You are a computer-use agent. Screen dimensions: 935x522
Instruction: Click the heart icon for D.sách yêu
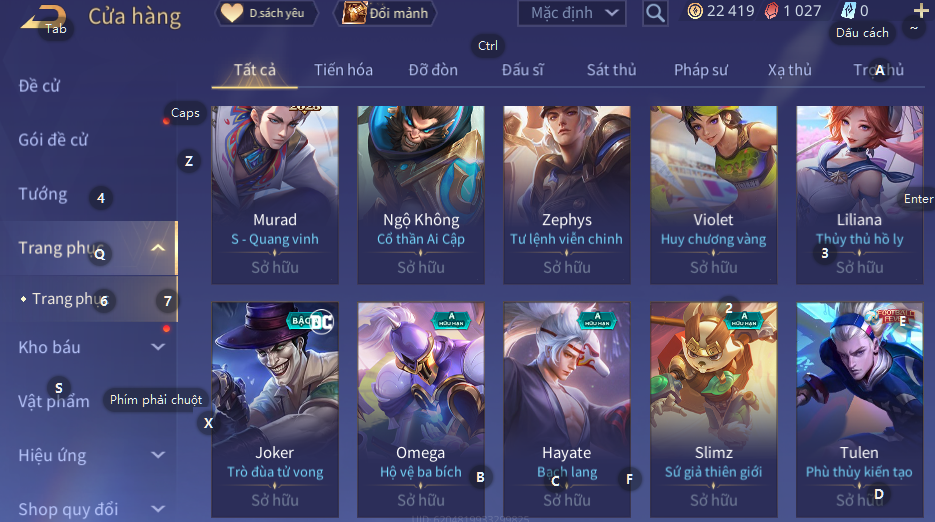231,13
